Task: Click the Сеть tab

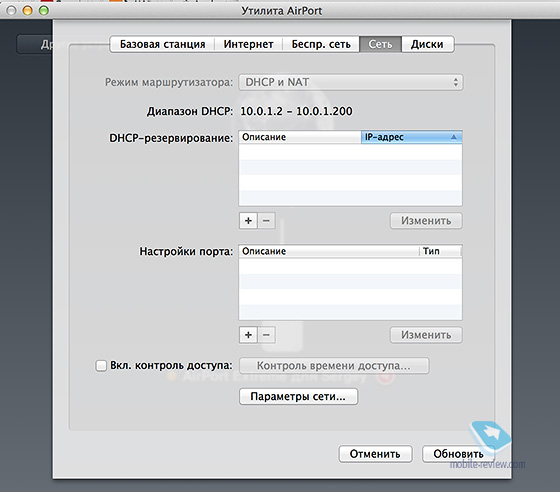Action: (x=380, y=44)
